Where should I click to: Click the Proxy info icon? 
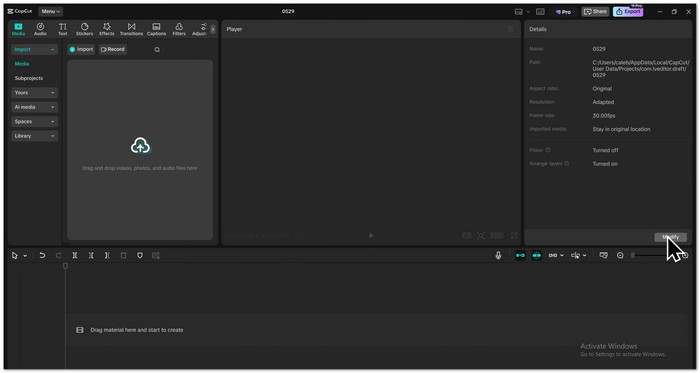[548, 150]
